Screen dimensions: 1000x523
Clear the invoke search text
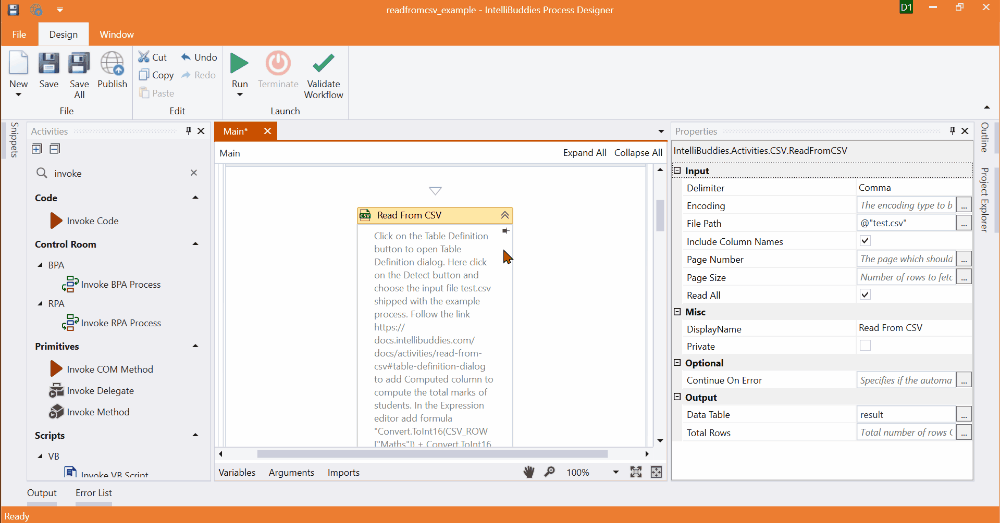tap(194, 173)
